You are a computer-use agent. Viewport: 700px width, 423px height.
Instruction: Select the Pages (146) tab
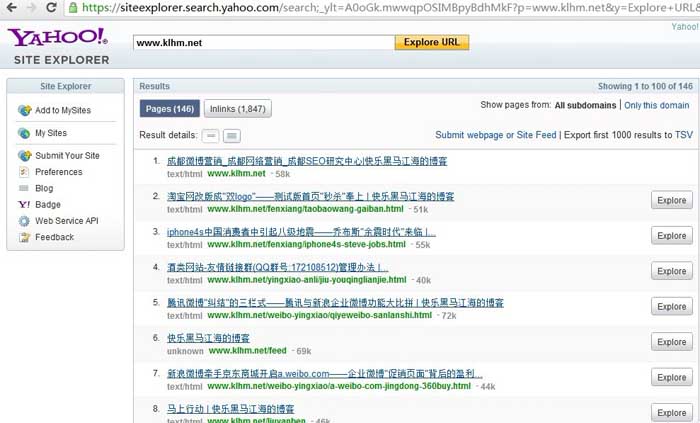(170, 109)
